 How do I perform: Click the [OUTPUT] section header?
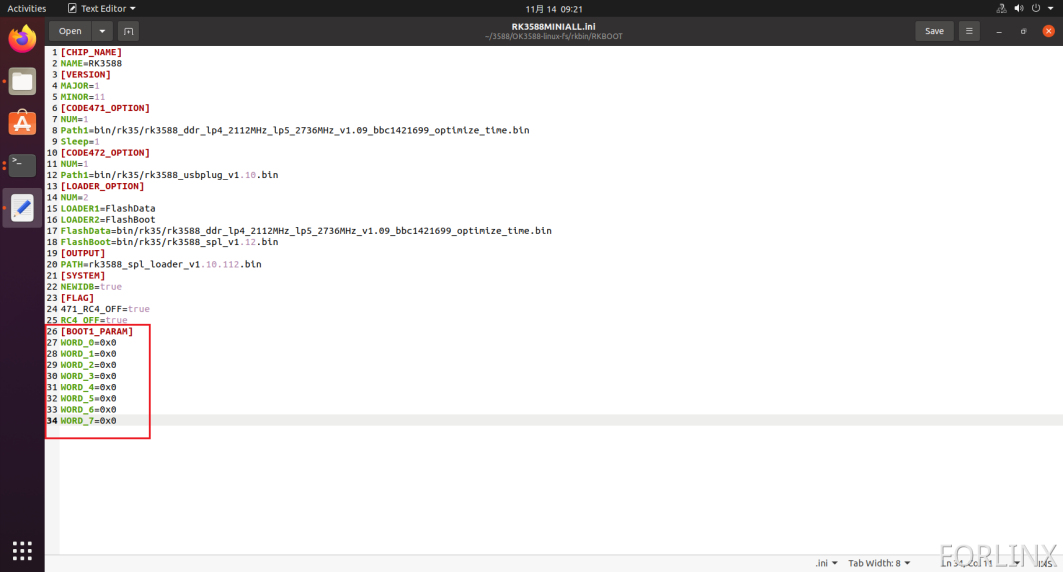83,253
